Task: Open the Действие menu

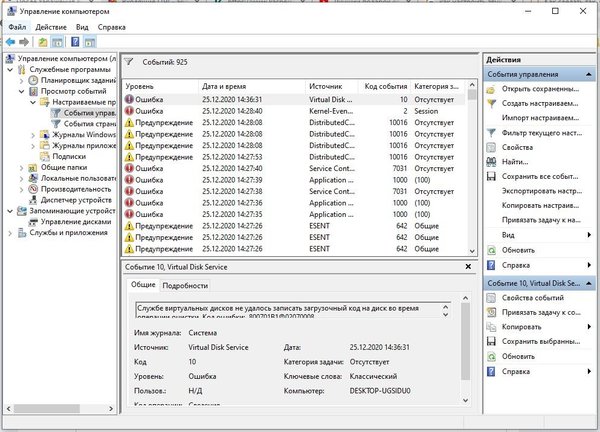Action: coord(50,26)
